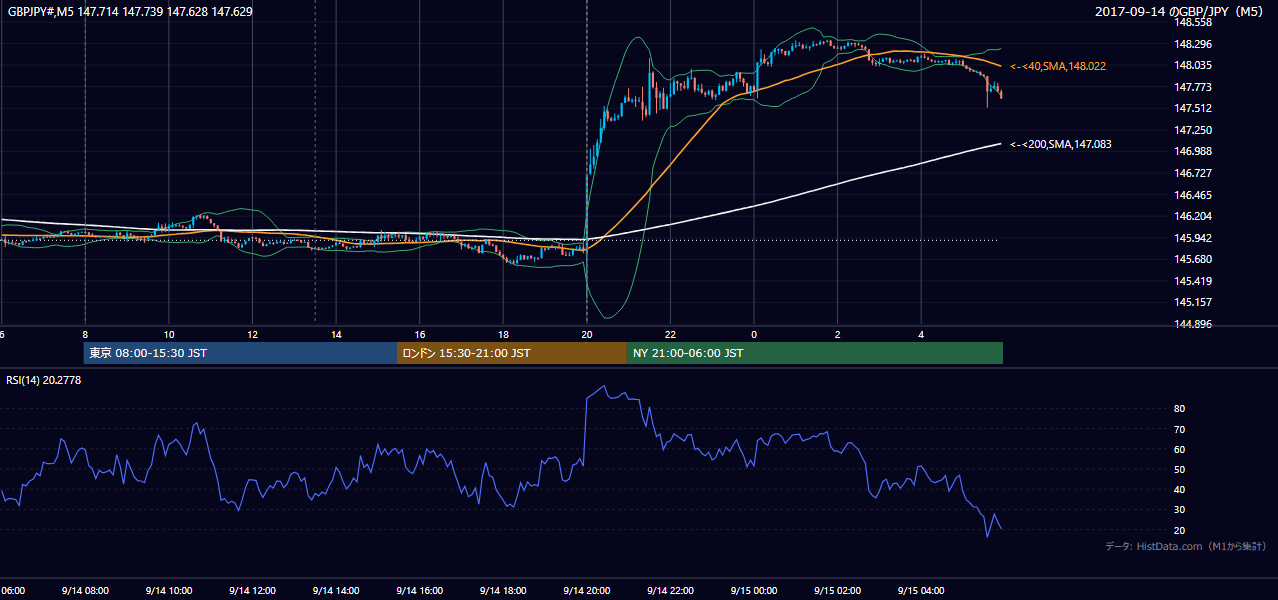Click the HistData.com data source note
Viewport: 1278px width, 600px height.
point(1186,546)
